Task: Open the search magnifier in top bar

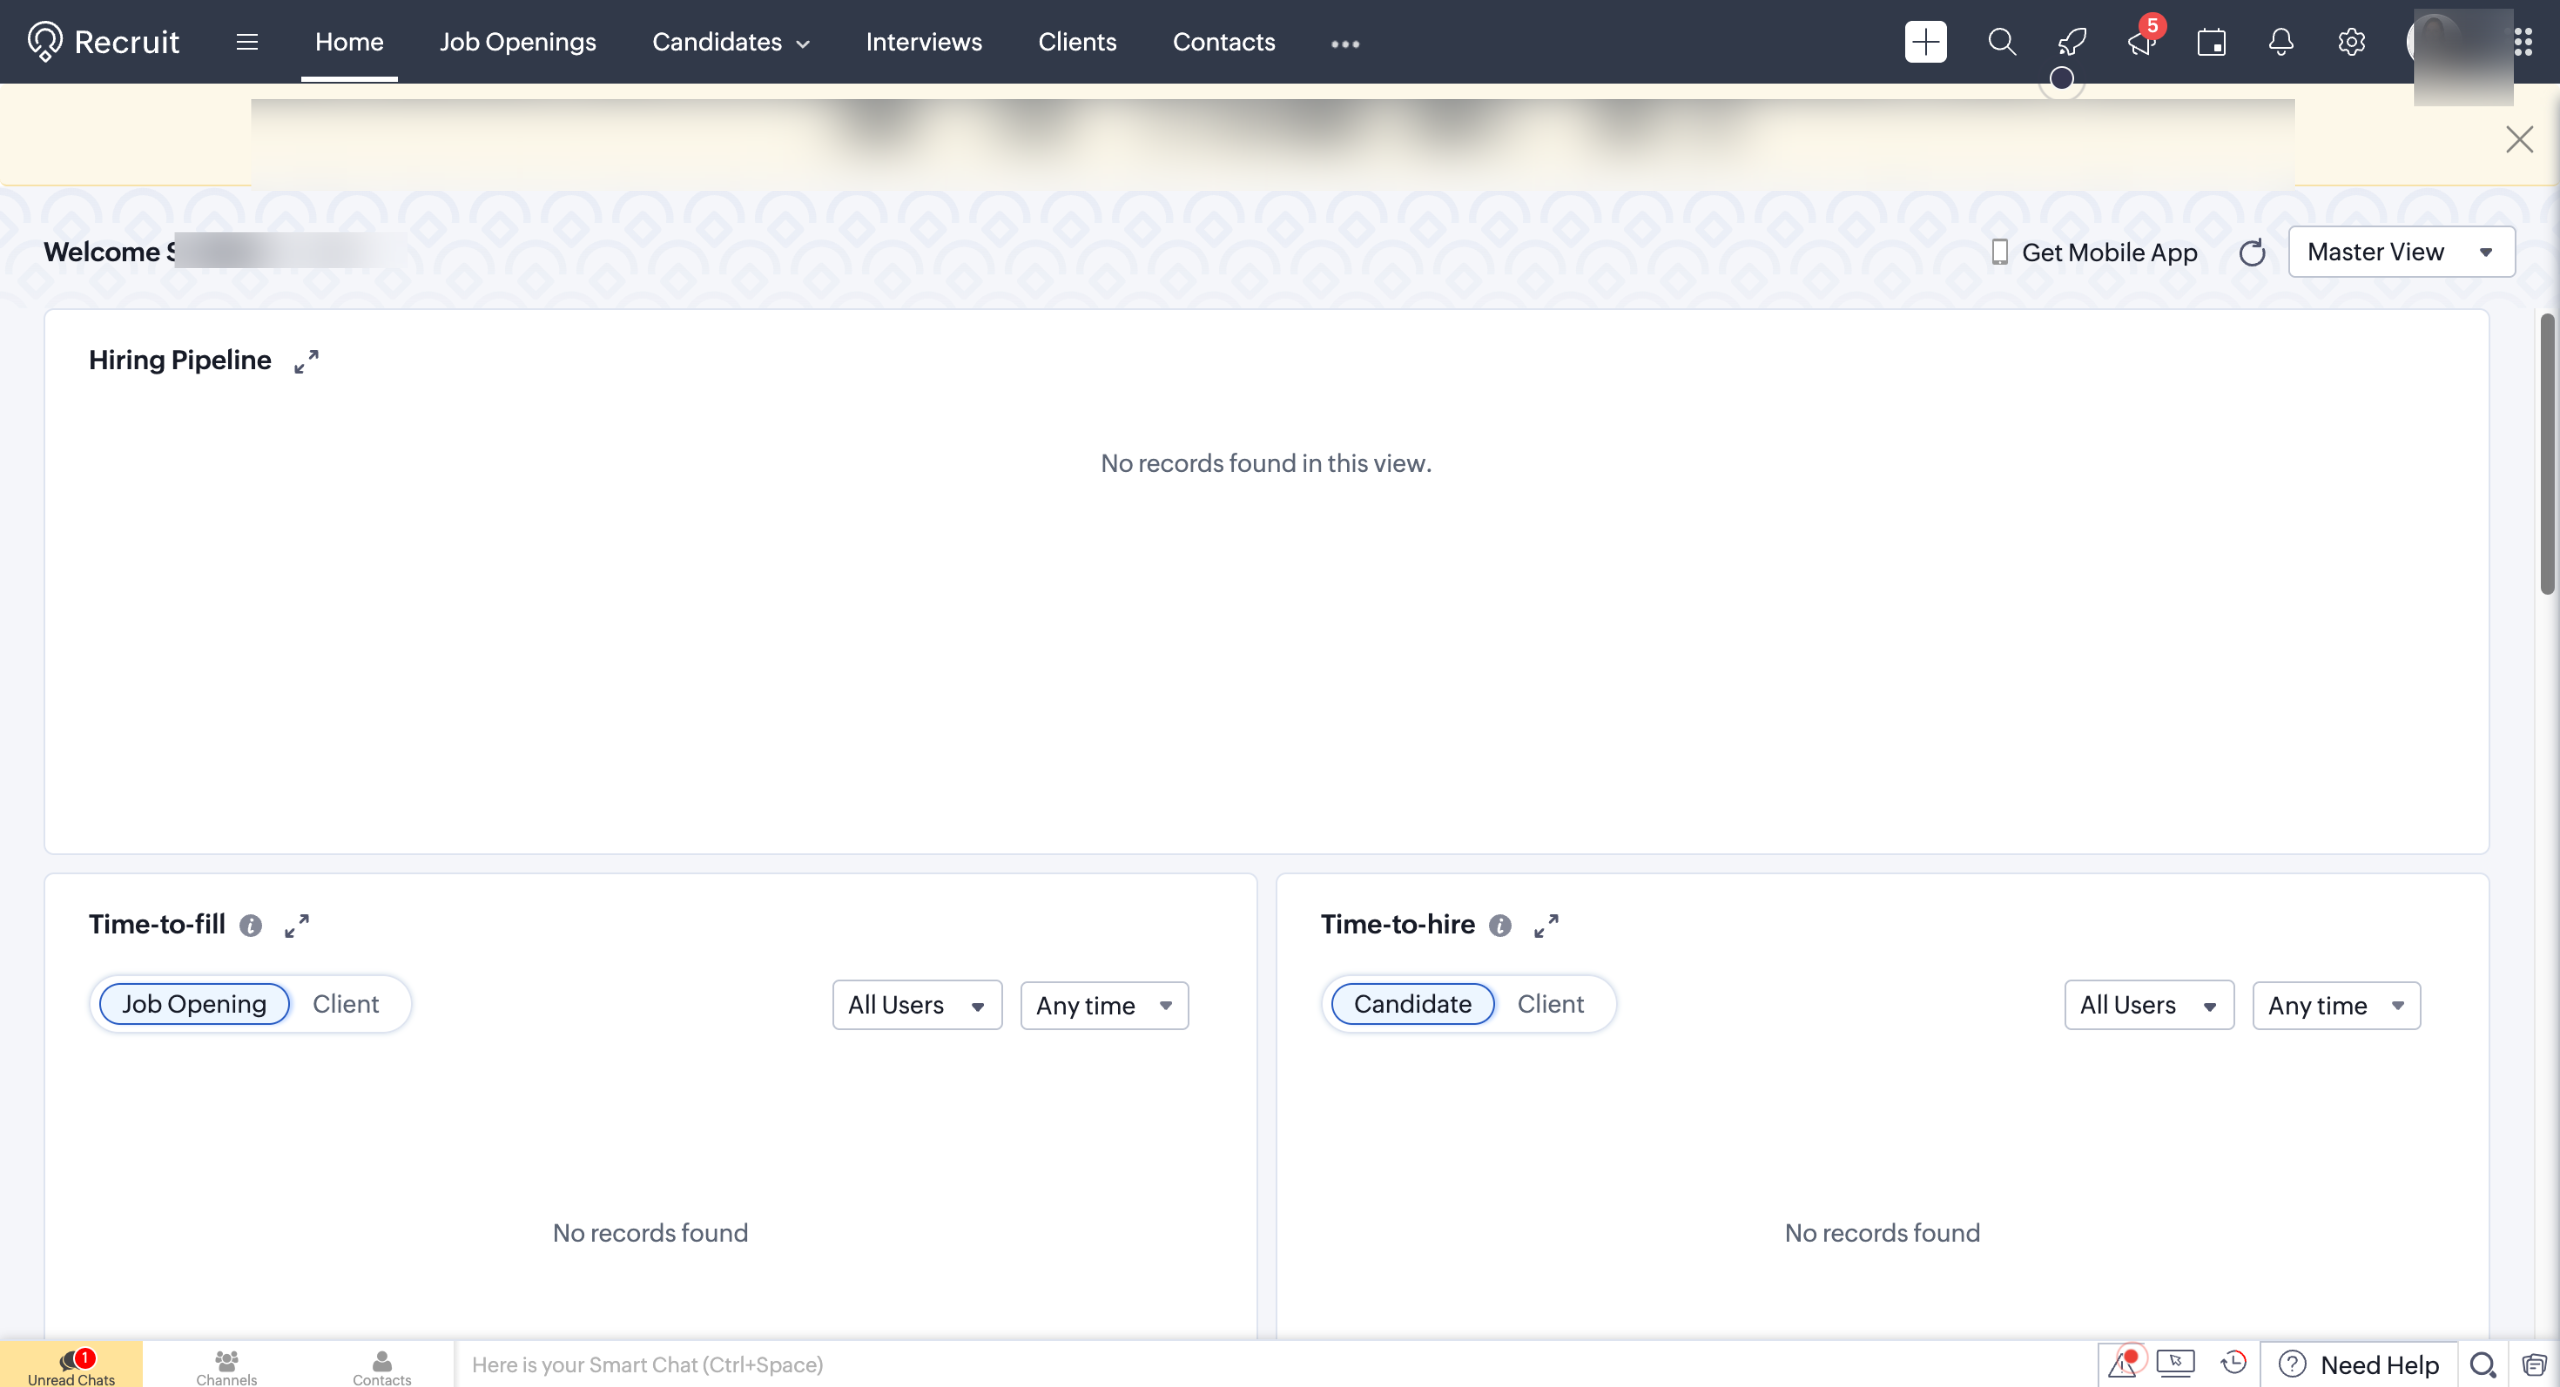Action: pyautogui.click(x=2001, y=42)
